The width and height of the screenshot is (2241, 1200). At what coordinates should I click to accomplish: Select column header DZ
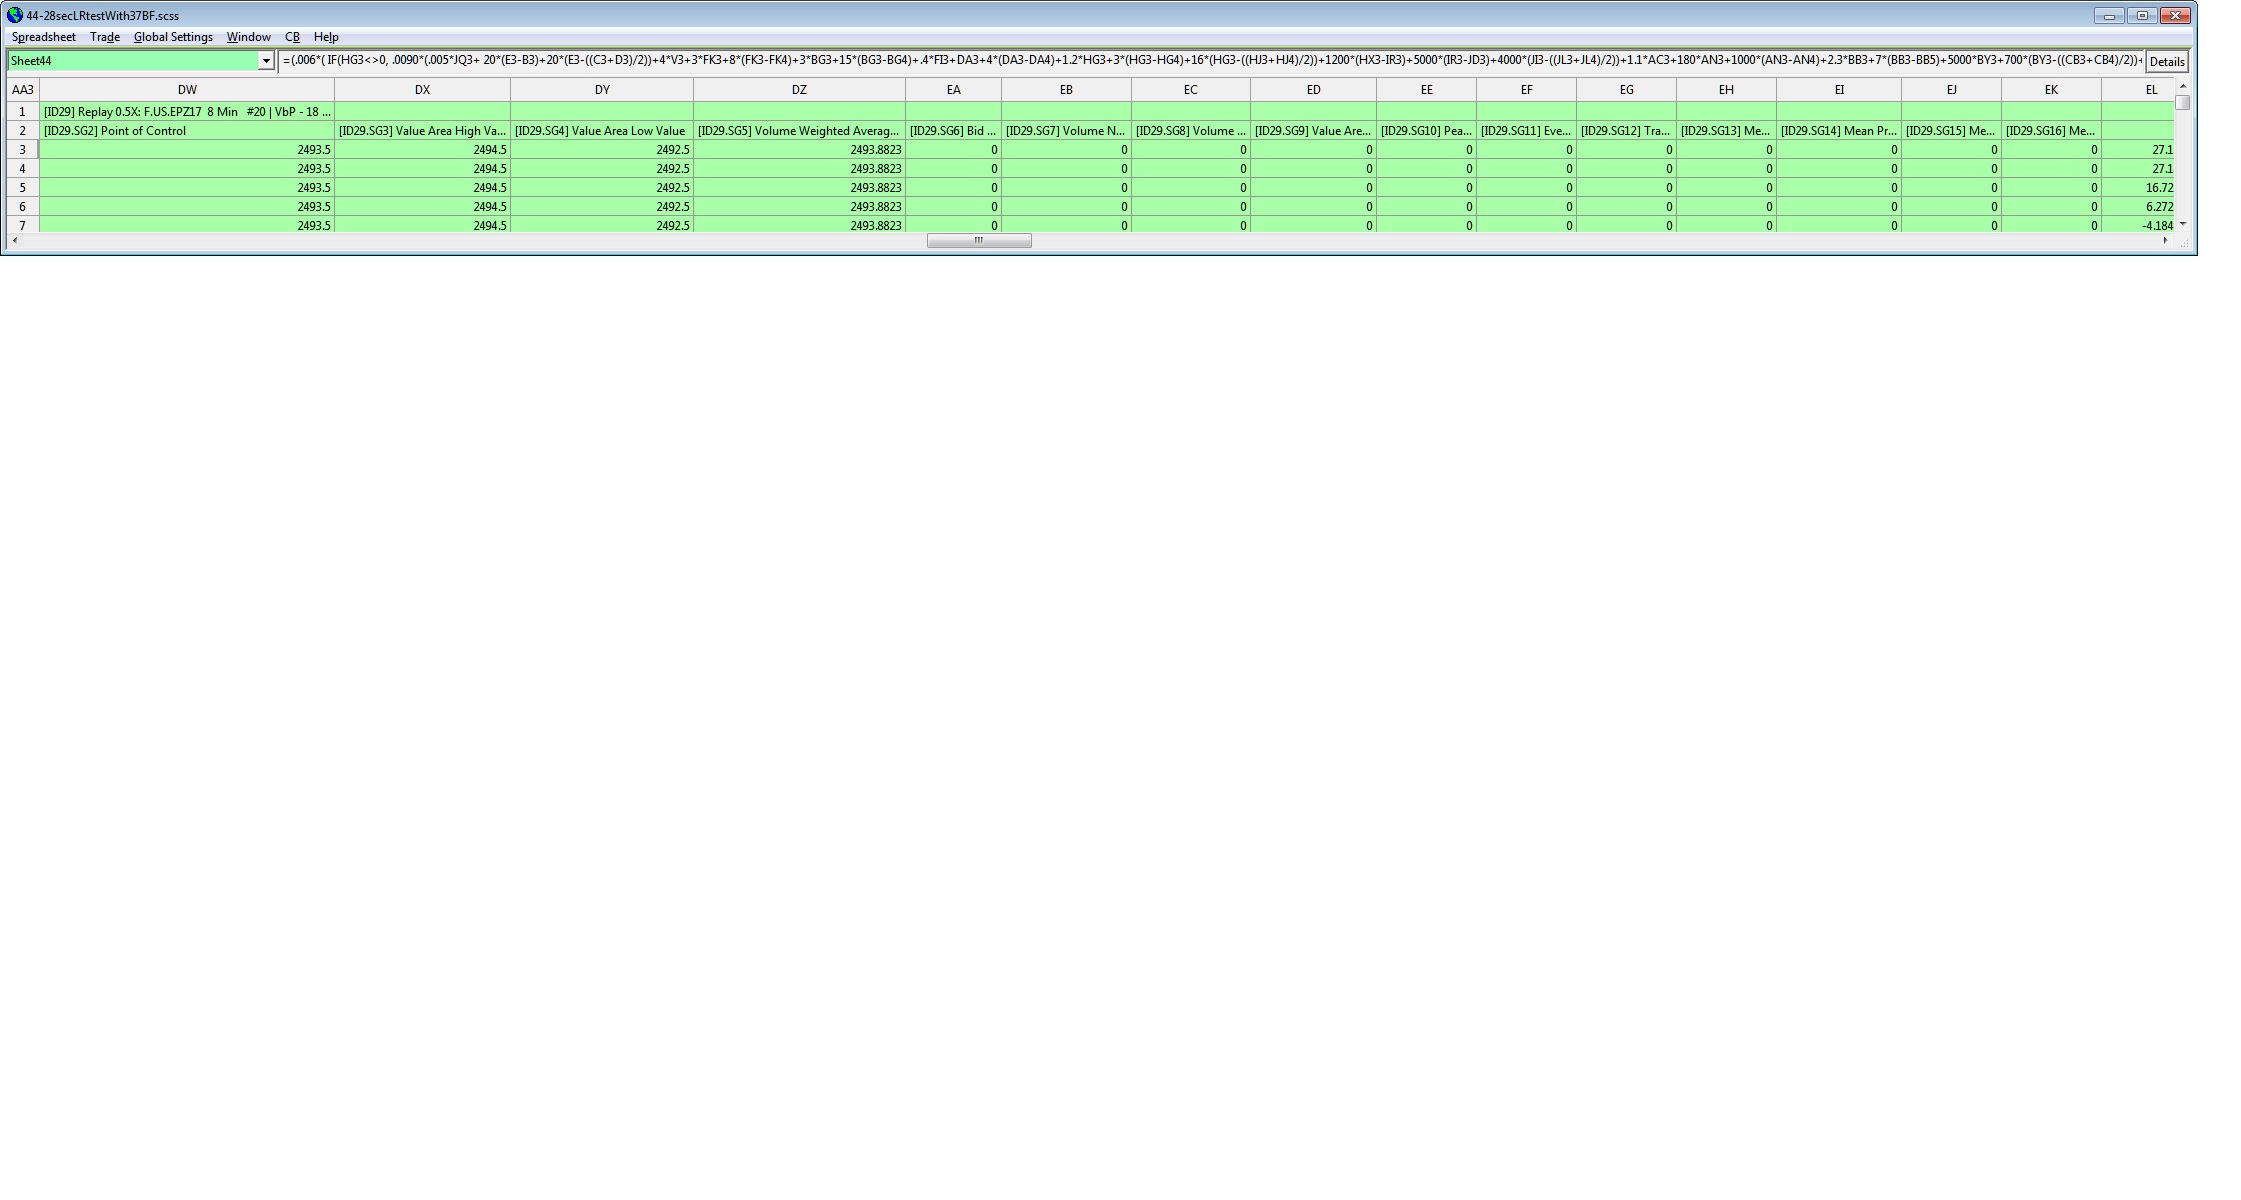pyautogui.click(x=798, y=90)
